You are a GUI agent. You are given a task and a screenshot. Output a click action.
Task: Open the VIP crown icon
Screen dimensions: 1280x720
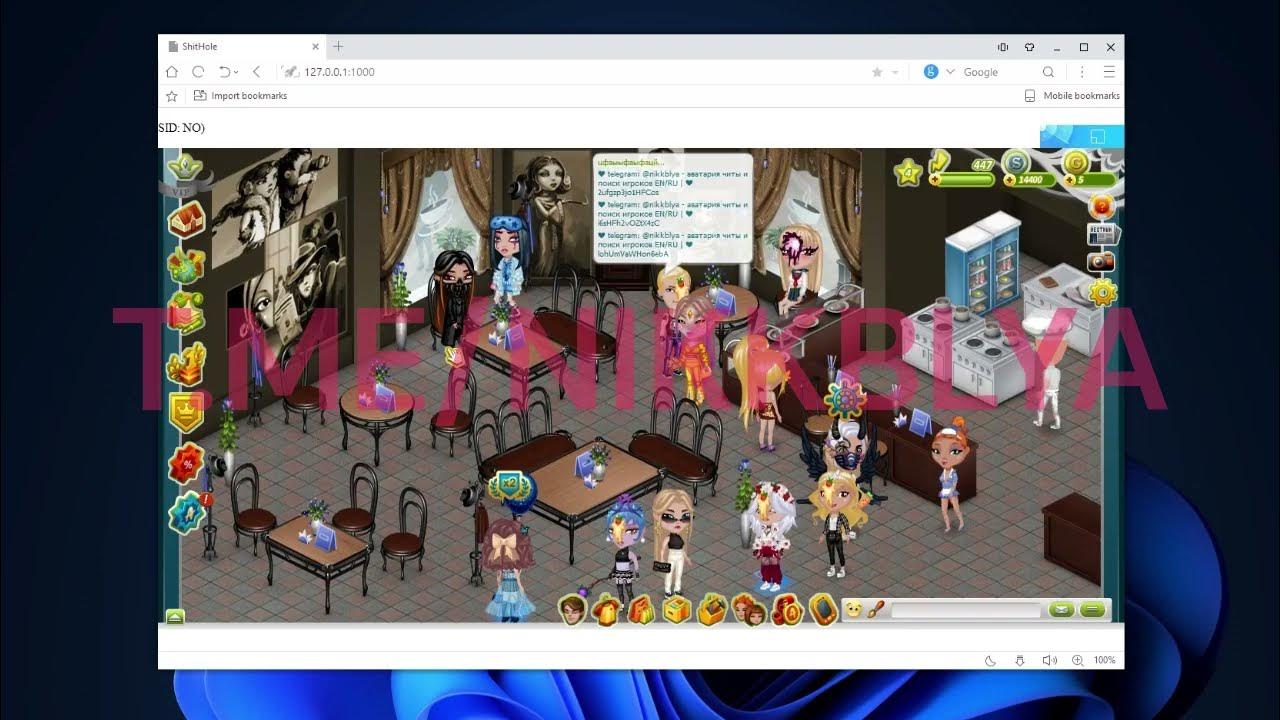[186, 172]
